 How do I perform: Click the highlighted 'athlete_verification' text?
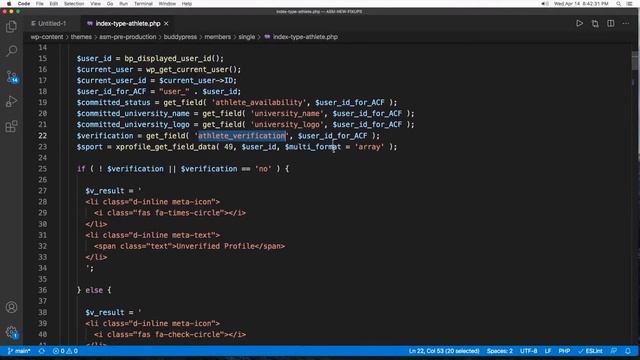pyautogui.click(x=242, y=136)
